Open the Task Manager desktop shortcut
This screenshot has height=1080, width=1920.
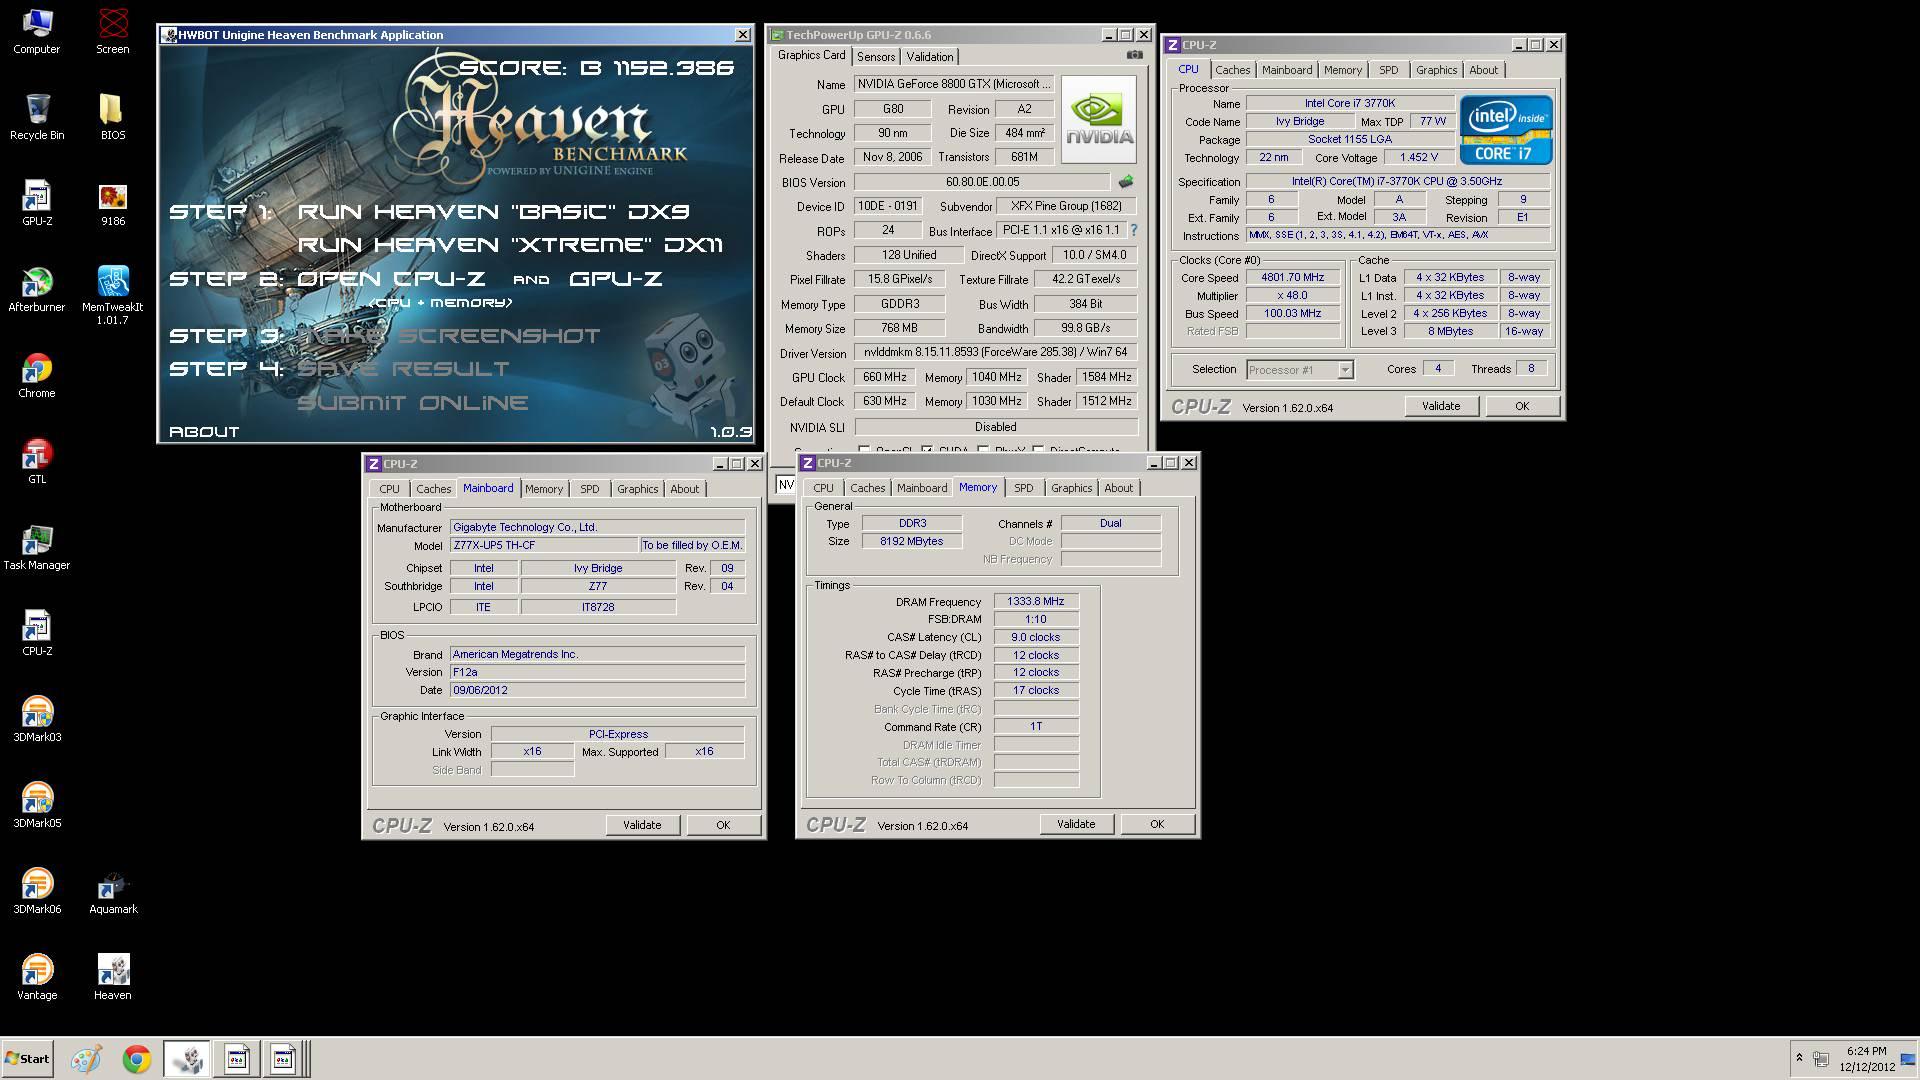tap(36, 547)
